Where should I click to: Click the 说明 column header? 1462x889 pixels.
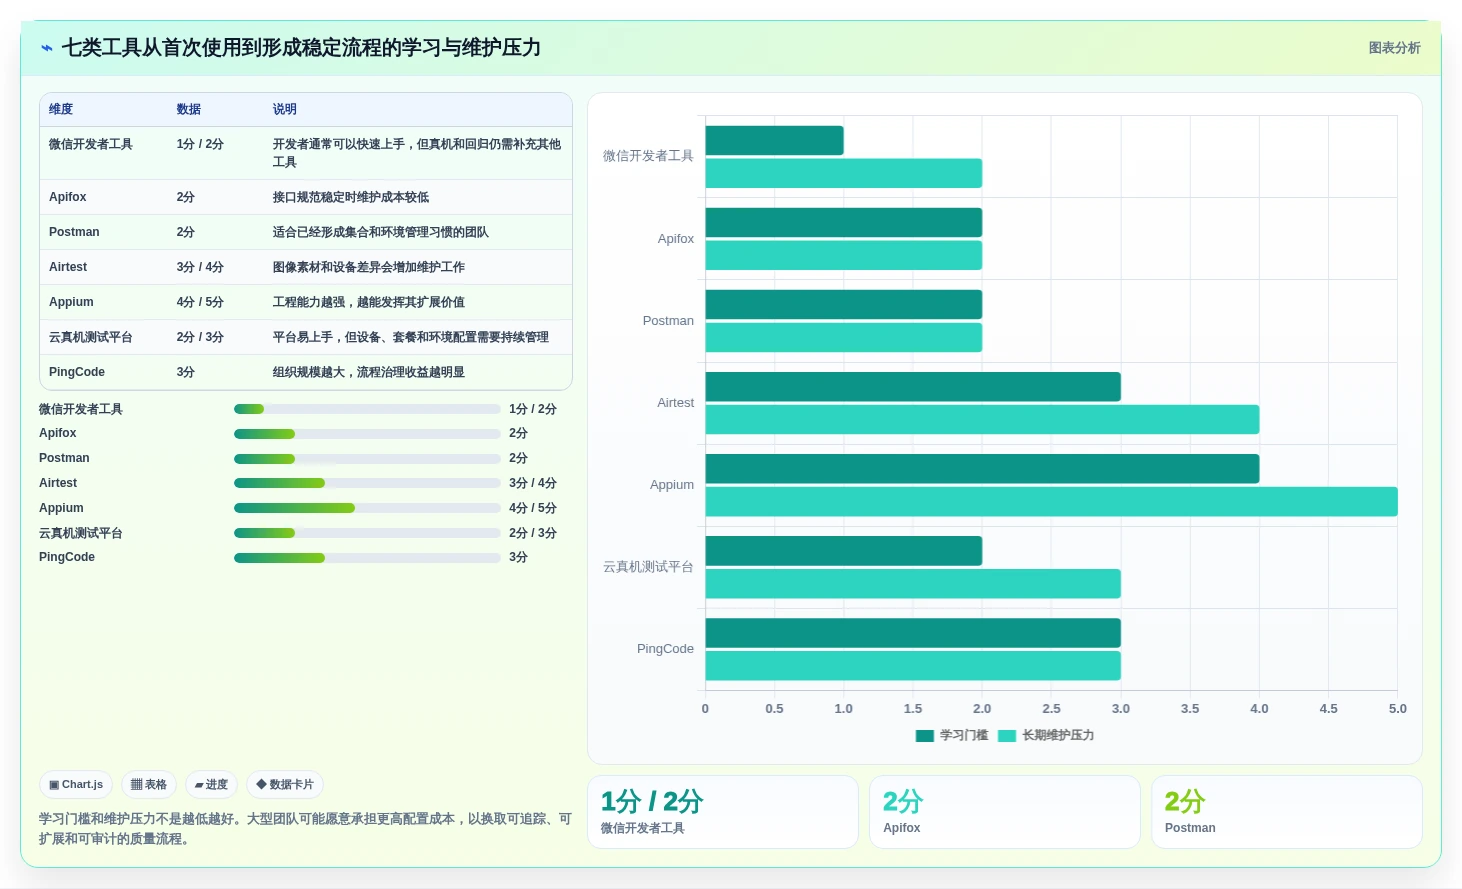pyautogui.click(x=285, y=109)
